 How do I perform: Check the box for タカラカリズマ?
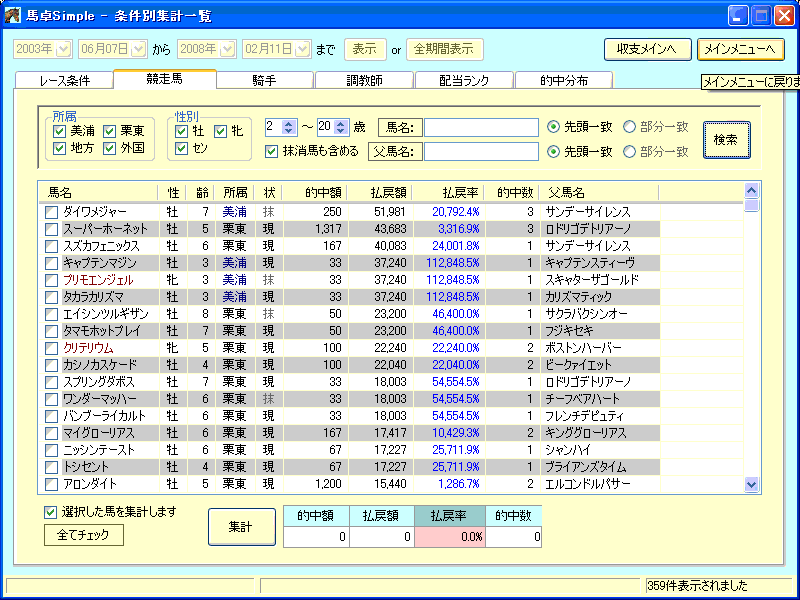coord(52,297)
